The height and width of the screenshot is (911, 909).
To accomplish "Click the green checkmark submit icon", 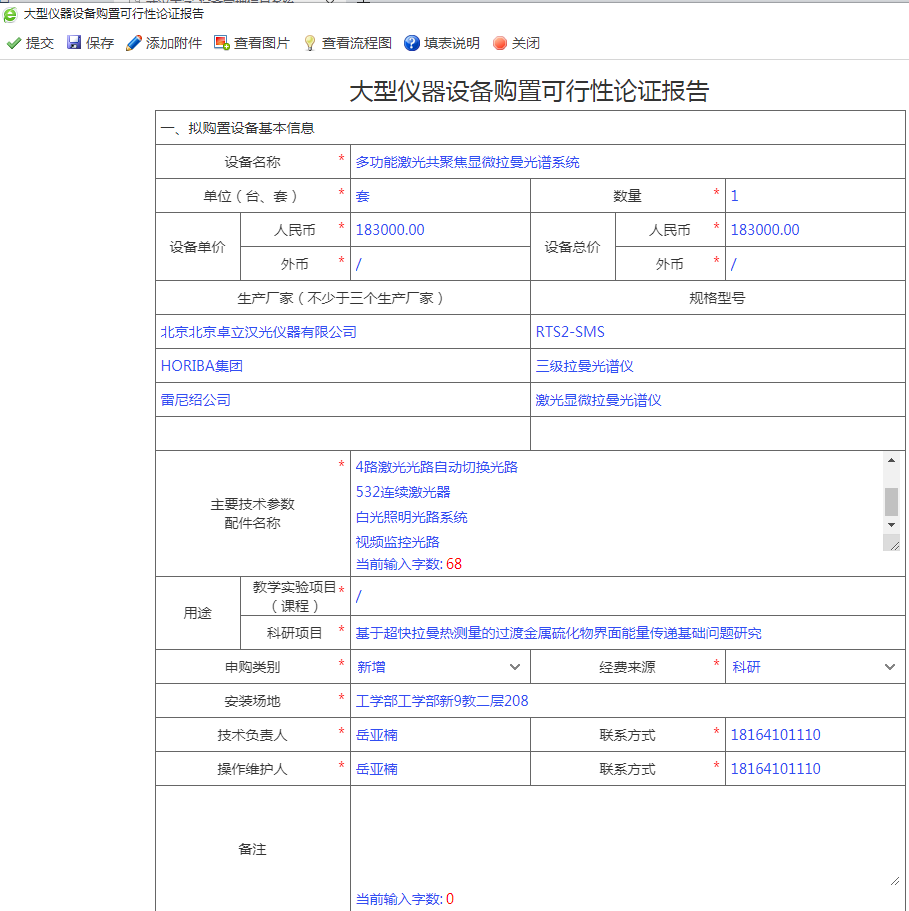I will click(x=14, y=43).
